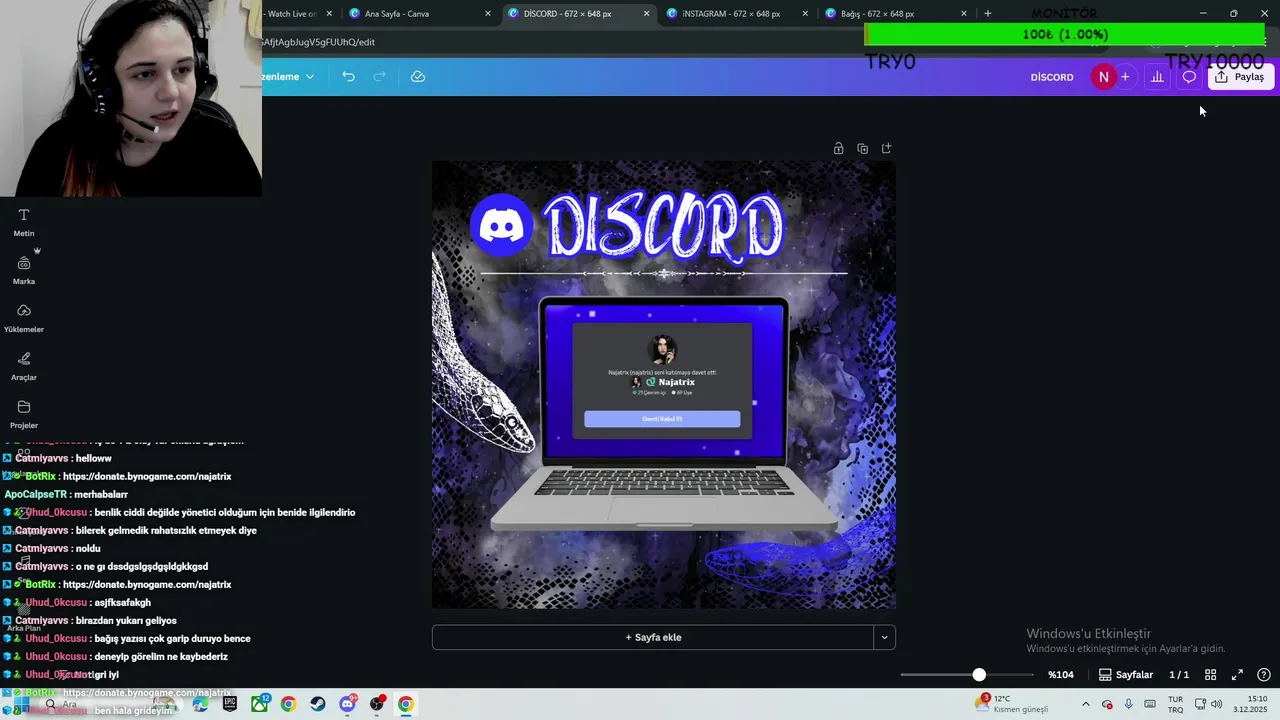Open the Metin text tool in sidebar
This screenshot has width=1280, height=720.
[x=24, y=222]
